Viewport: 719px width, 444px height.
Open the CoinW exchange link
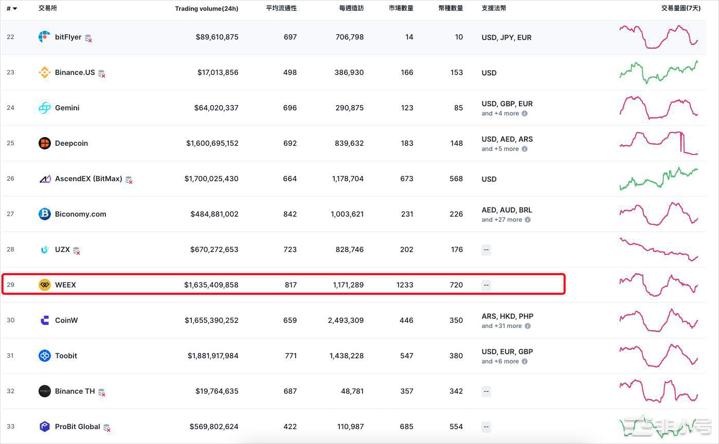tap(66, 320)
